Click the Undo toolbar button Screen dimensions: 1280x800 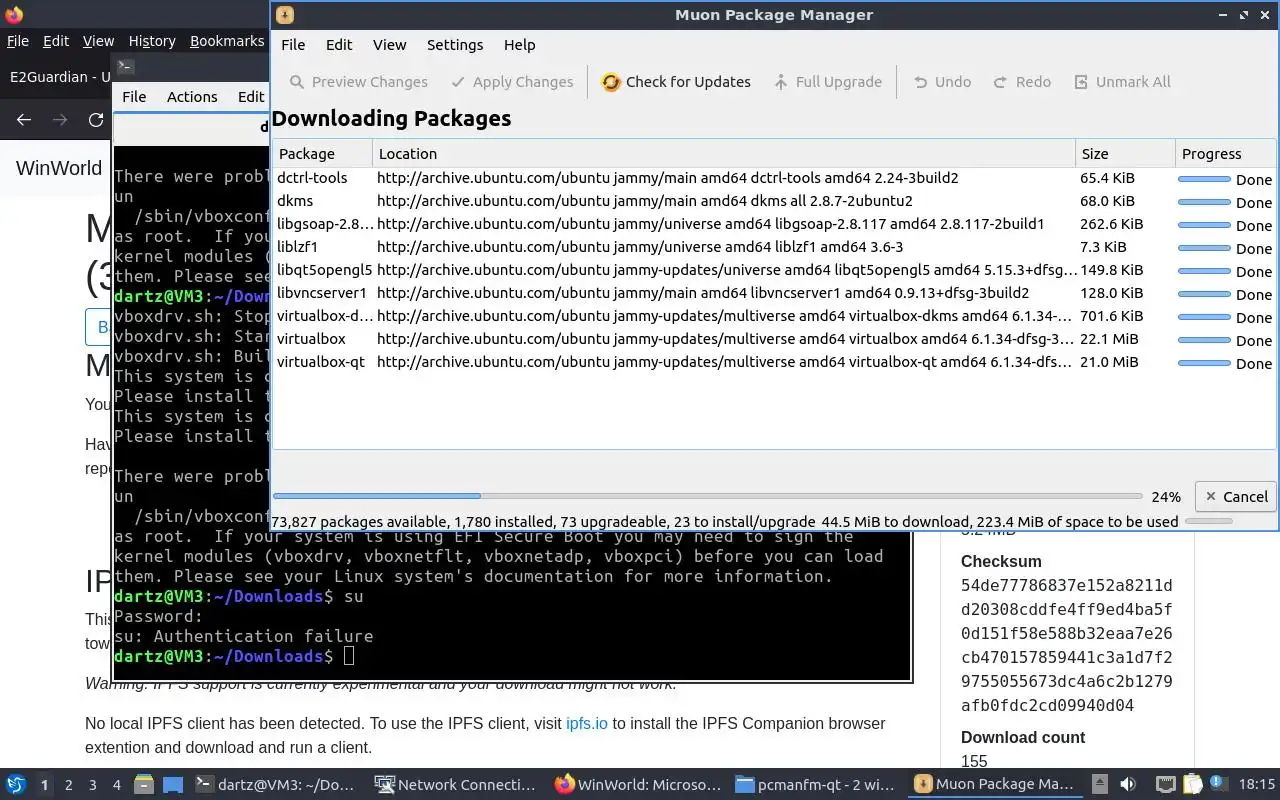[941, 82]
